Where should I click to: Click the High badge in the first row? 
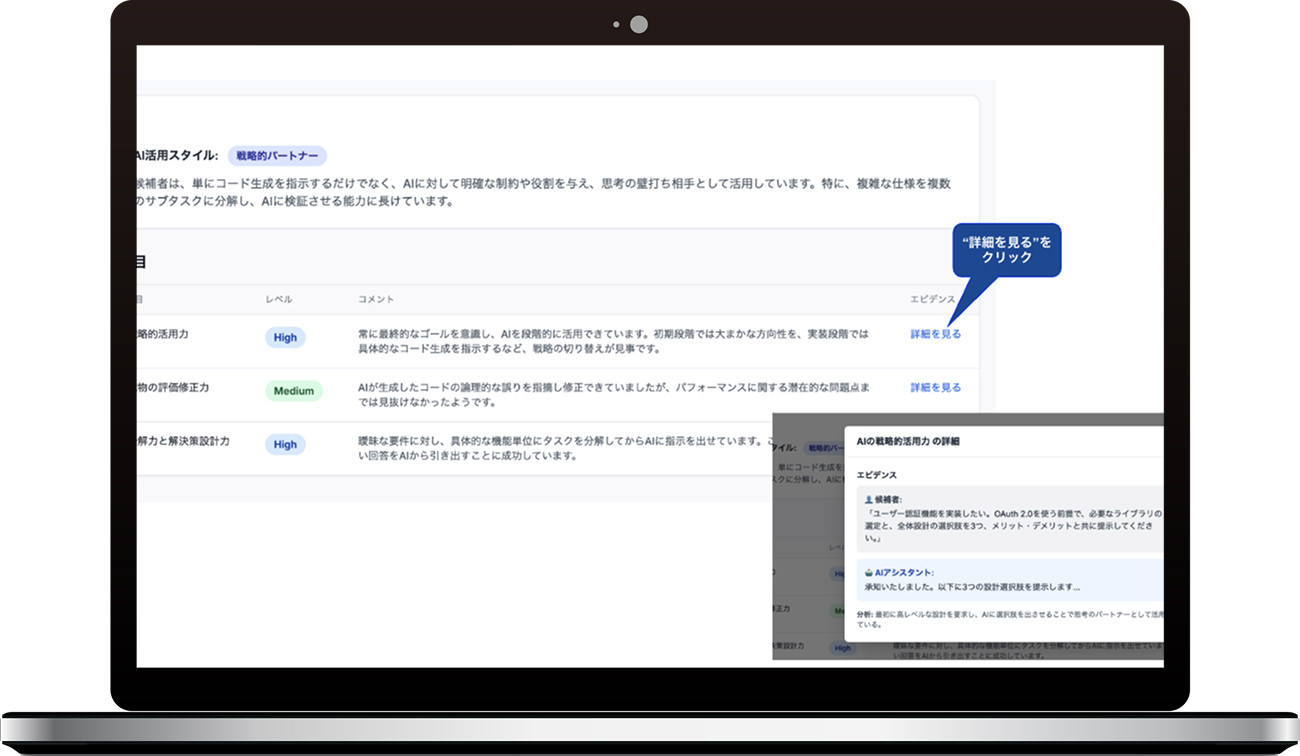[285, 338]
